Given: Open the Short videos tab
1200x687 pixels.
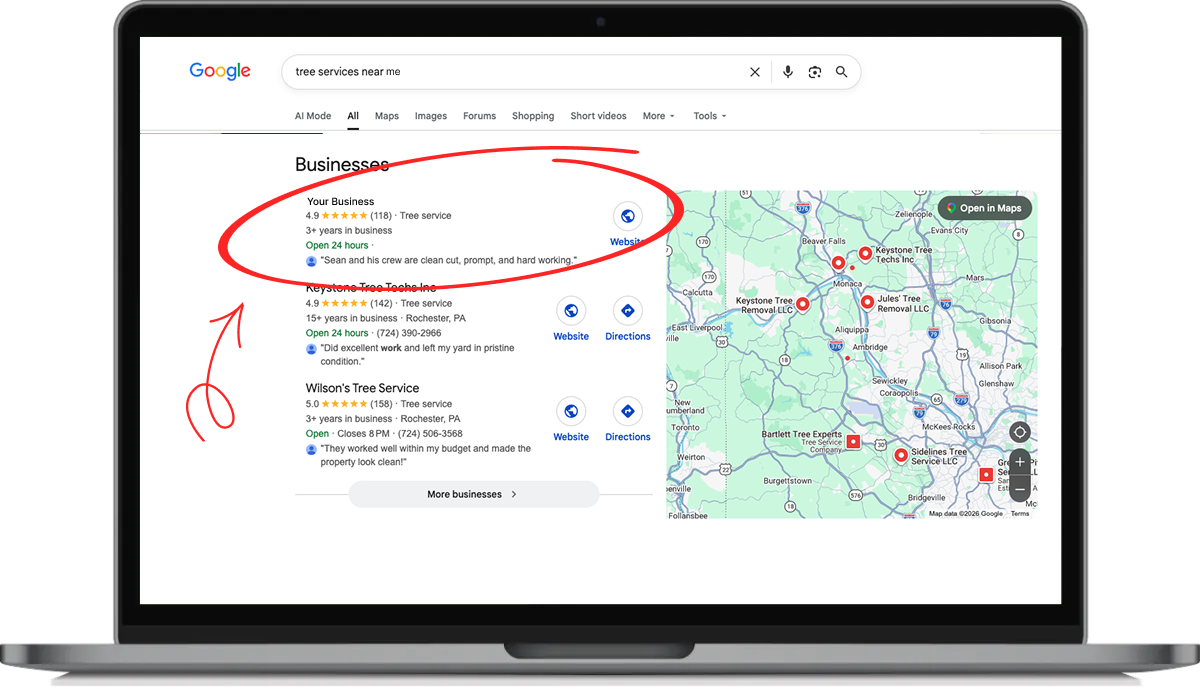Looking at the screenshot, I should [599, 116].
